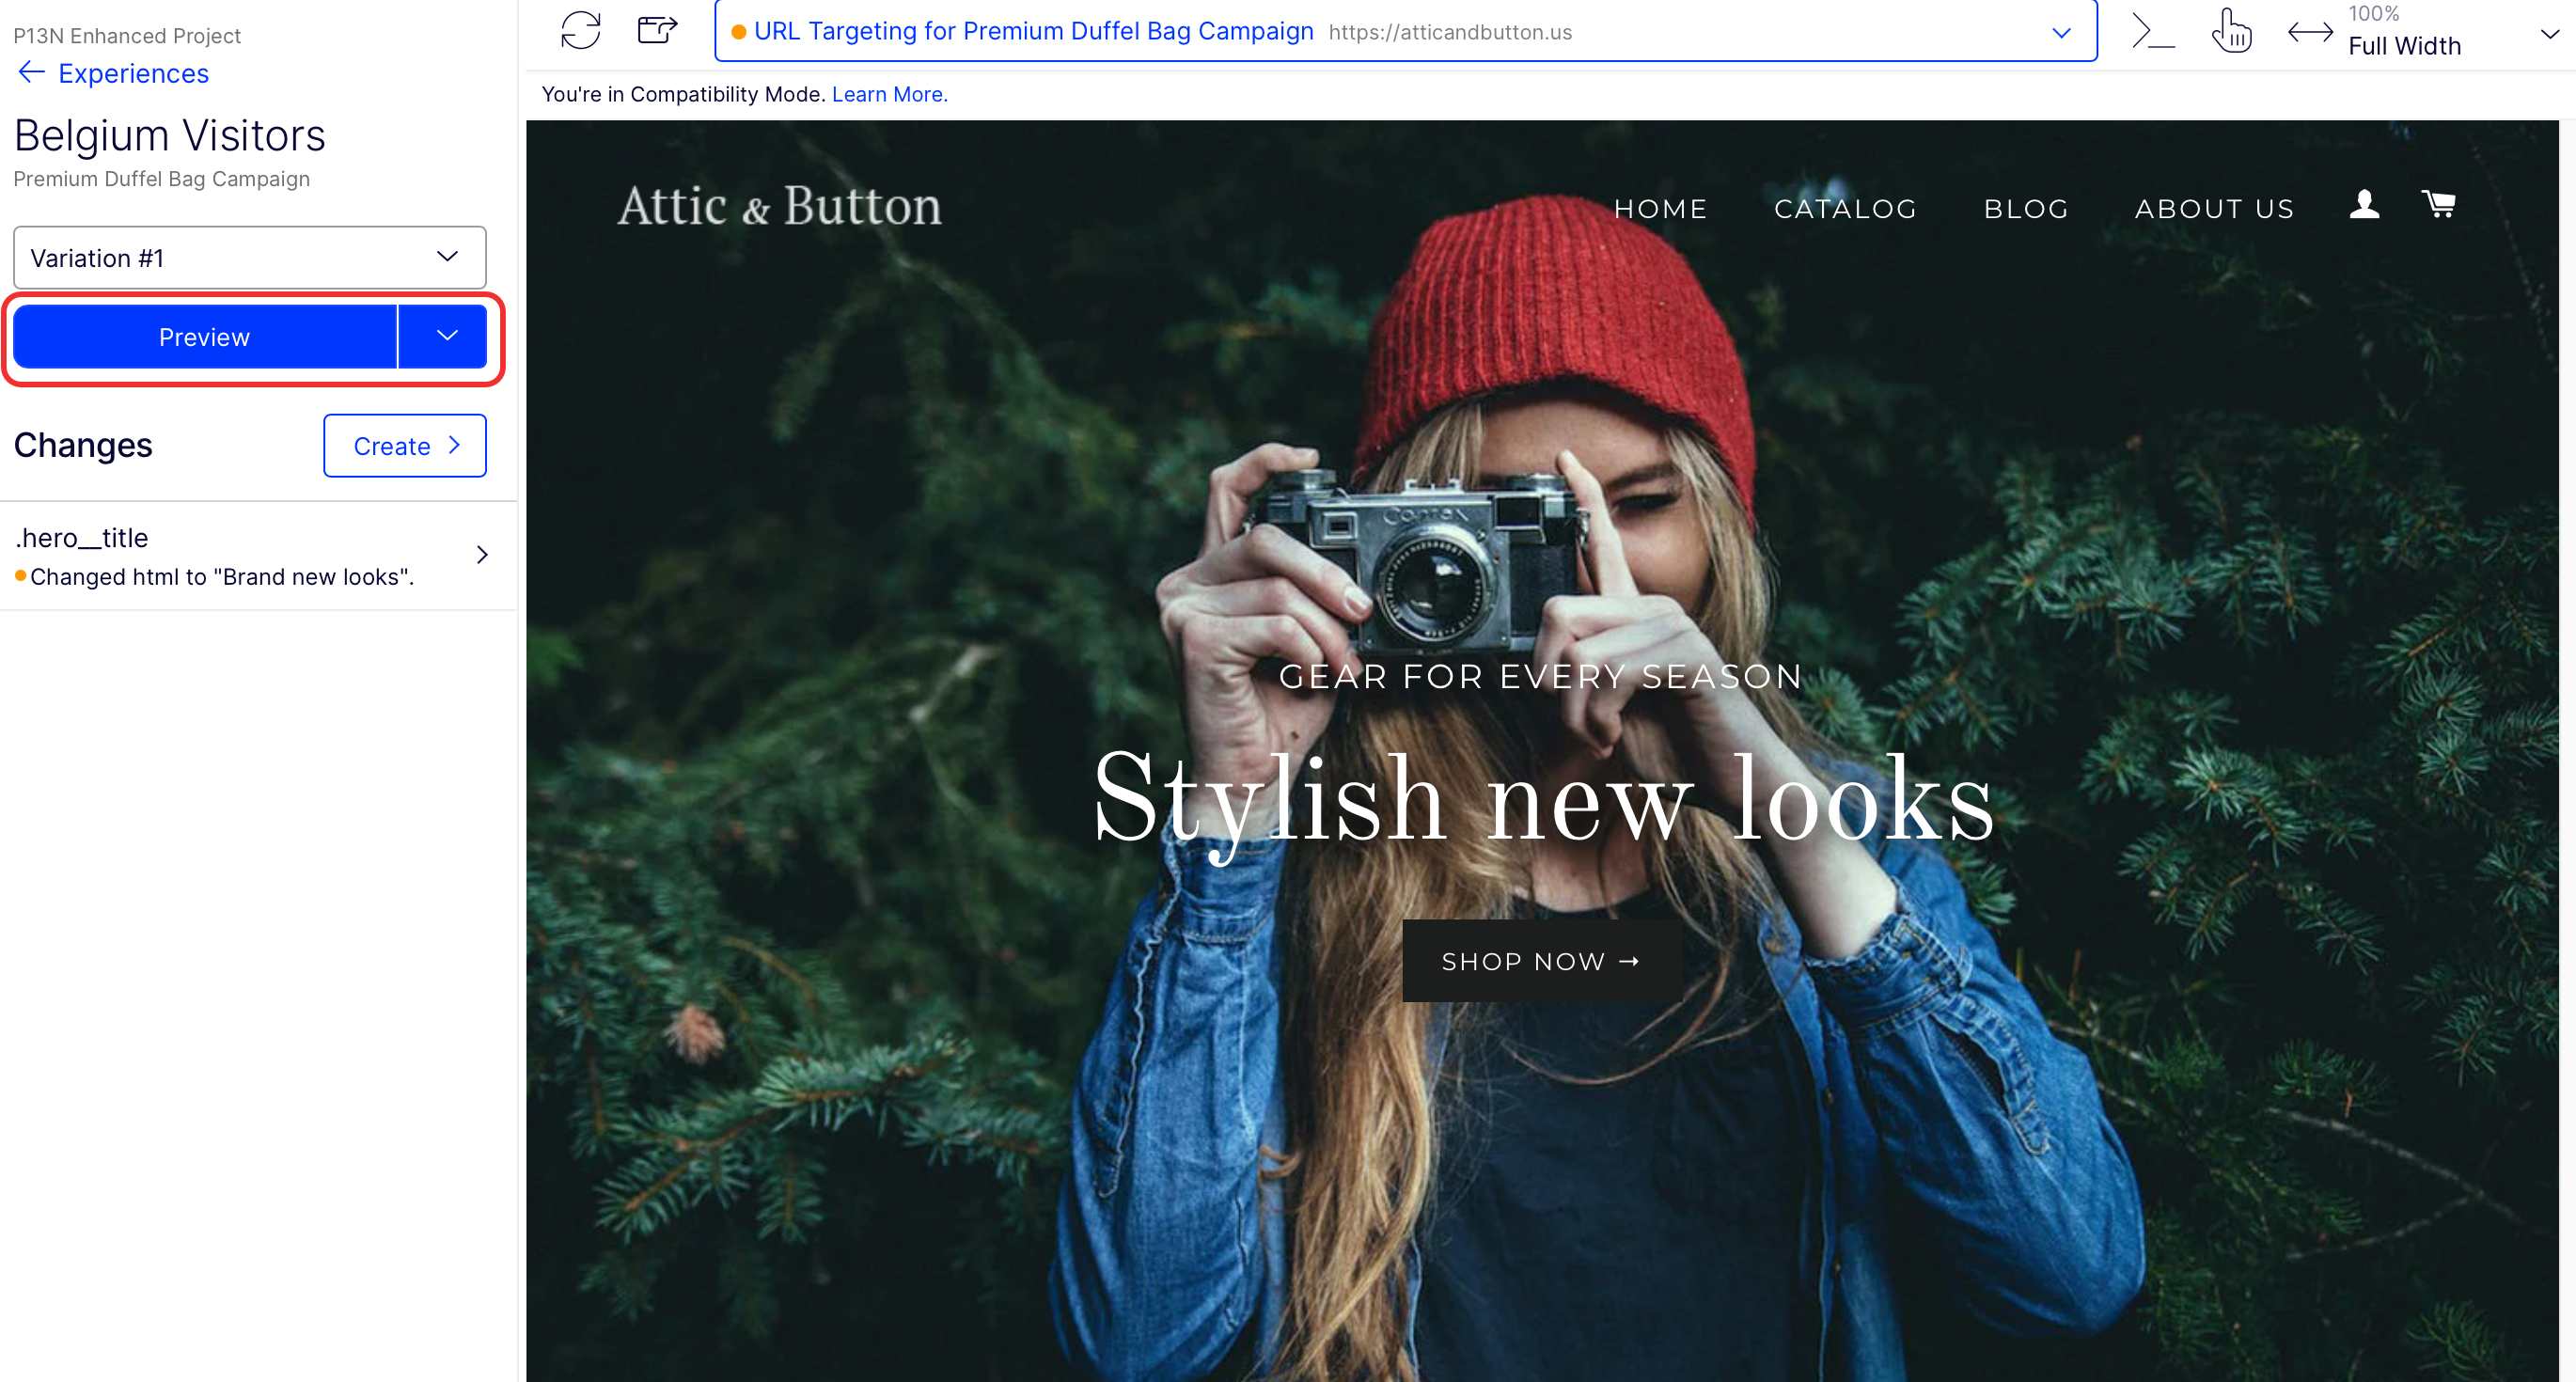Click the Preview button

[x=204, y=337]
